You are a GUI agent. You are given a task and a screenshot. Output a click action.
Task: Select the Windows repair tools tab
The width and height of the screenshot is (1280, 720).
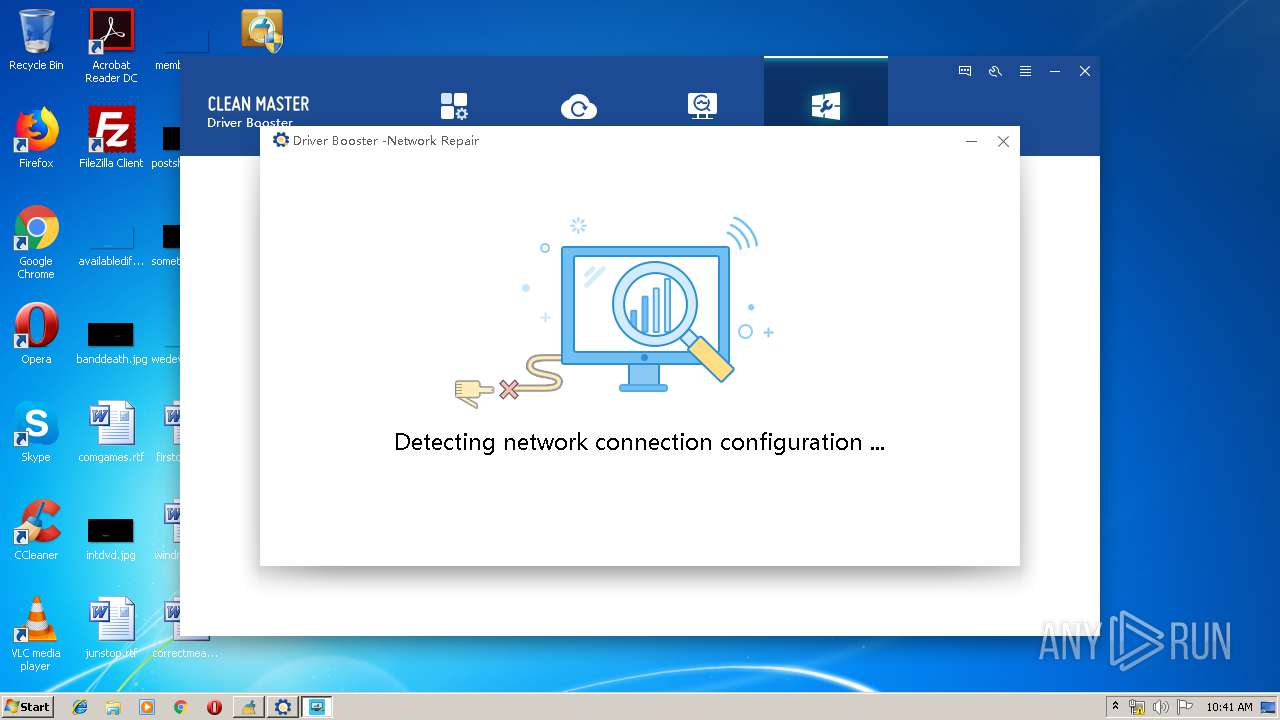click(826, 106)
